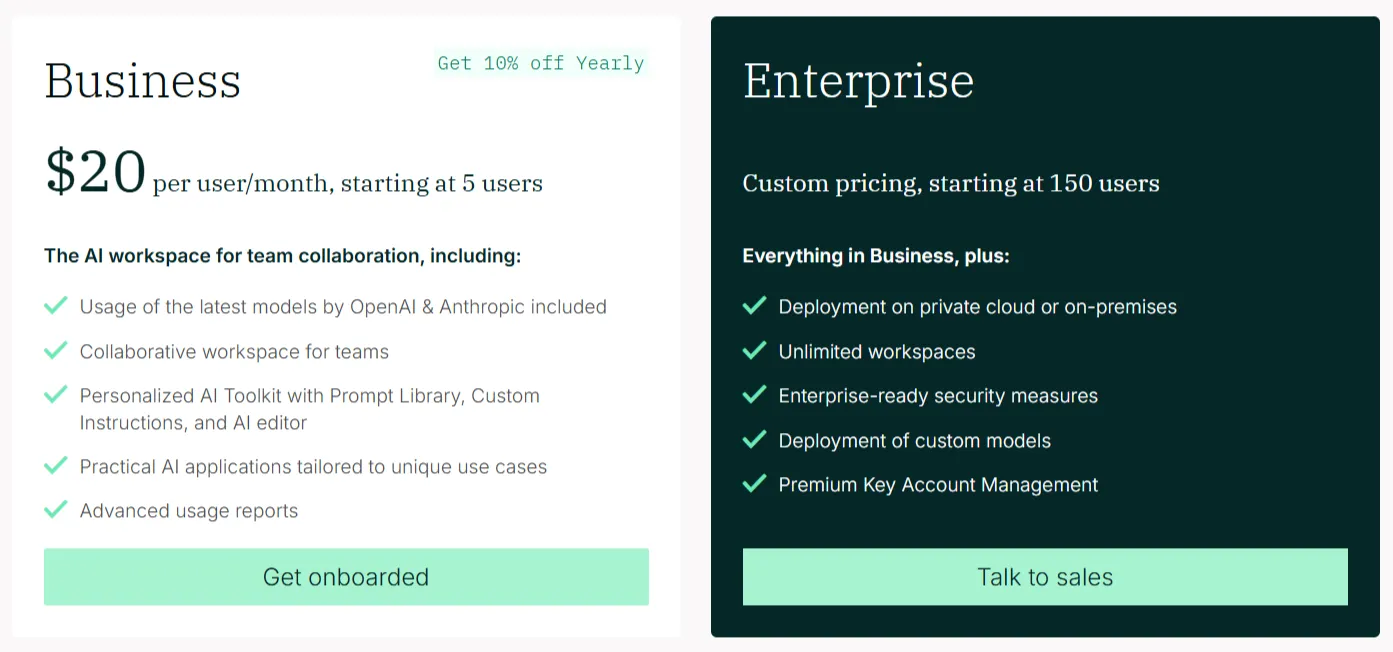Click the checkmark beside 'Usage of the latest models'

[56, 306]
